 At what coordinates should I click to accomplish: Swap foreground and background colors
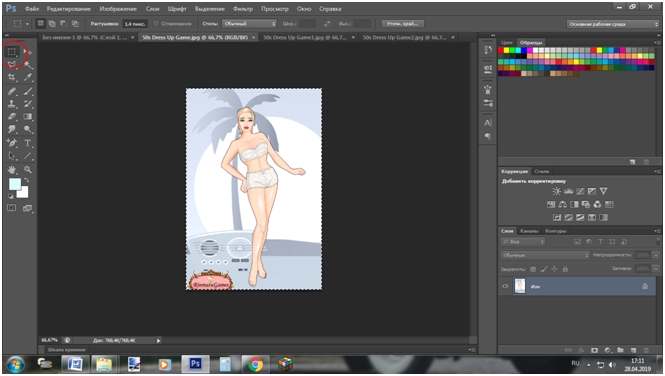pyautogui.click(x=27, y=181)
